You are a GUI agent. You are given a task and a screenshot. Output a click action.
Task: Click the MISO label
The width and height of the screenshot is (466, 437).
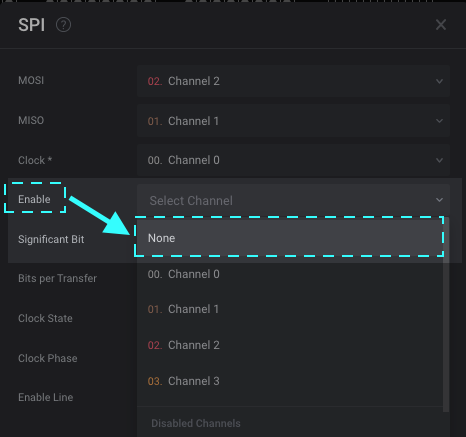[31, 120]
